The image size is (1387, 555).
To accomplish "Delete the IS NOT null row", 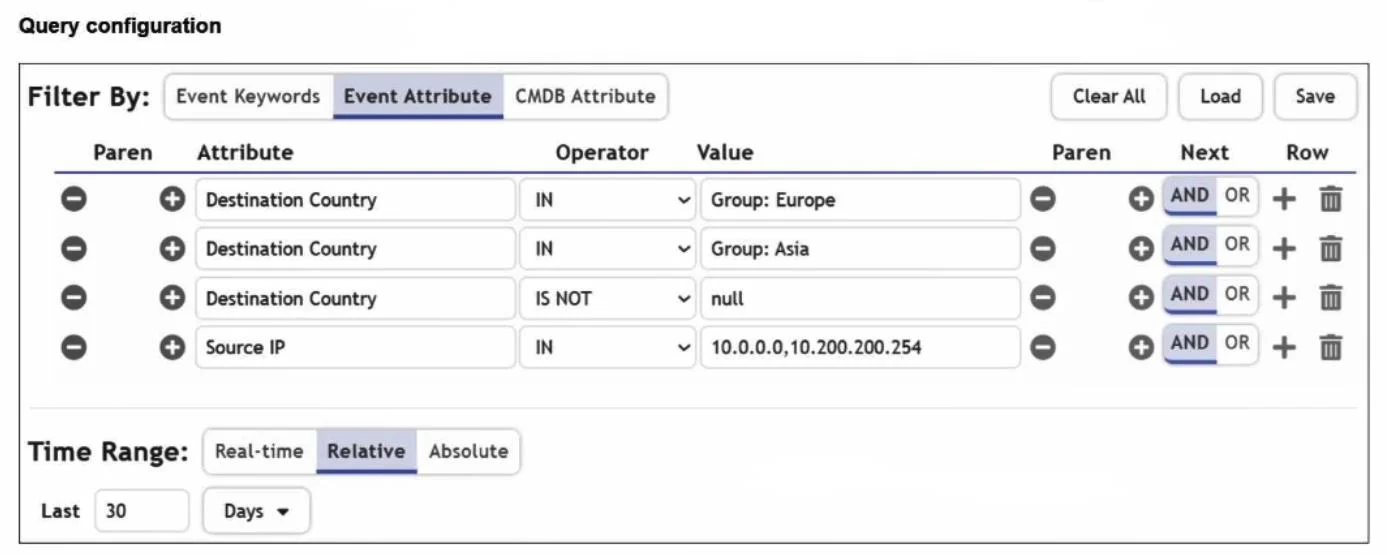I will 1330,298.
